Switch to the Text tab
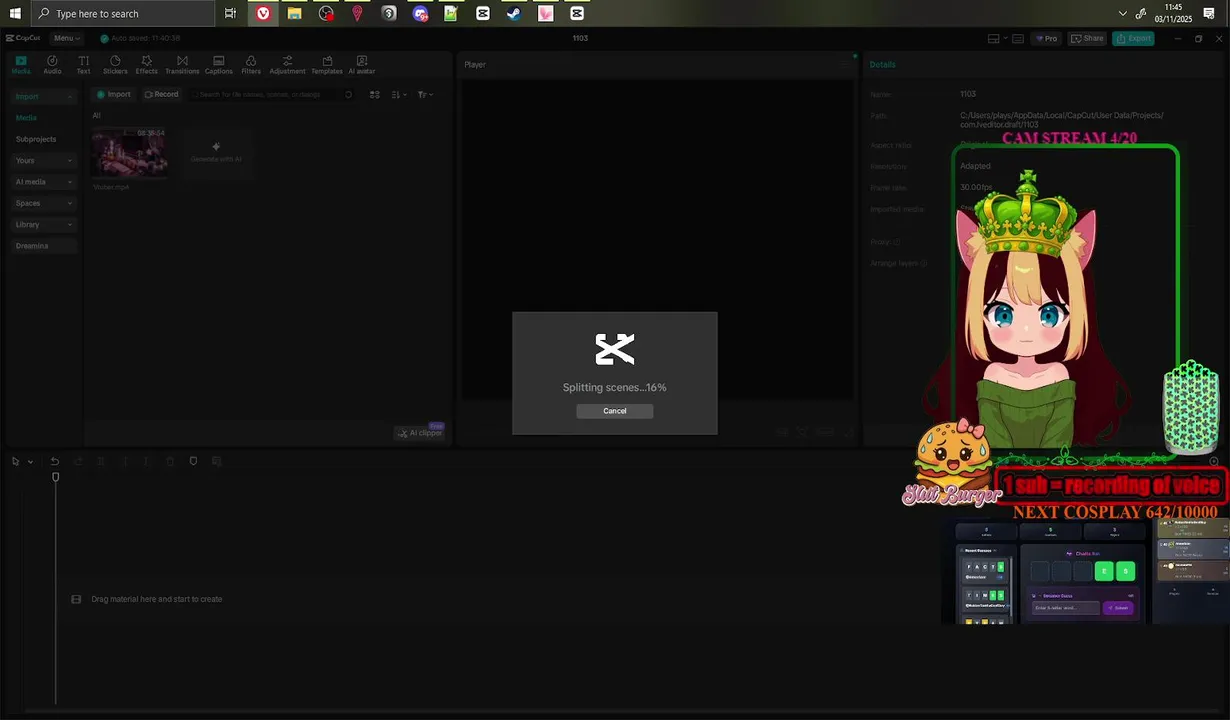The width and height of the screenshot is (1230, 720). tap(83, 65)
